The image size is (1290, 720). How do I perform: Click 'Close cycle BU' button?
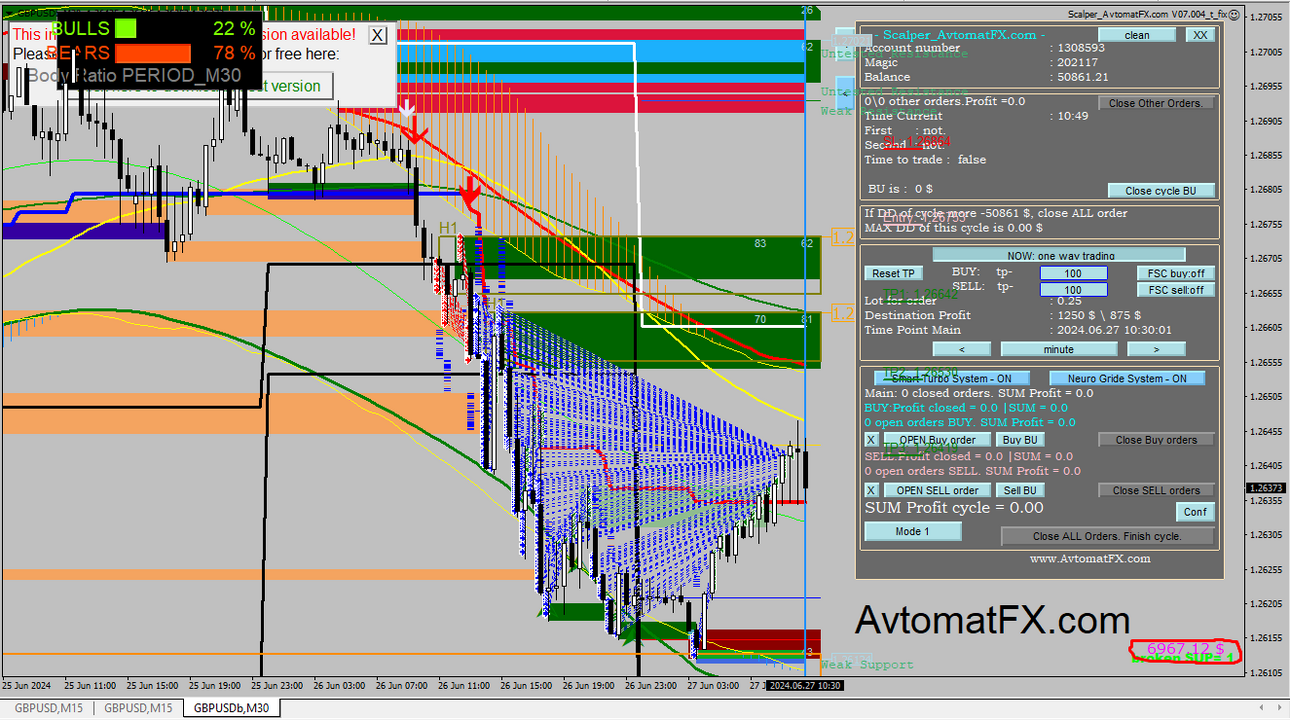pyautogui.click(x=1161, y=190)
